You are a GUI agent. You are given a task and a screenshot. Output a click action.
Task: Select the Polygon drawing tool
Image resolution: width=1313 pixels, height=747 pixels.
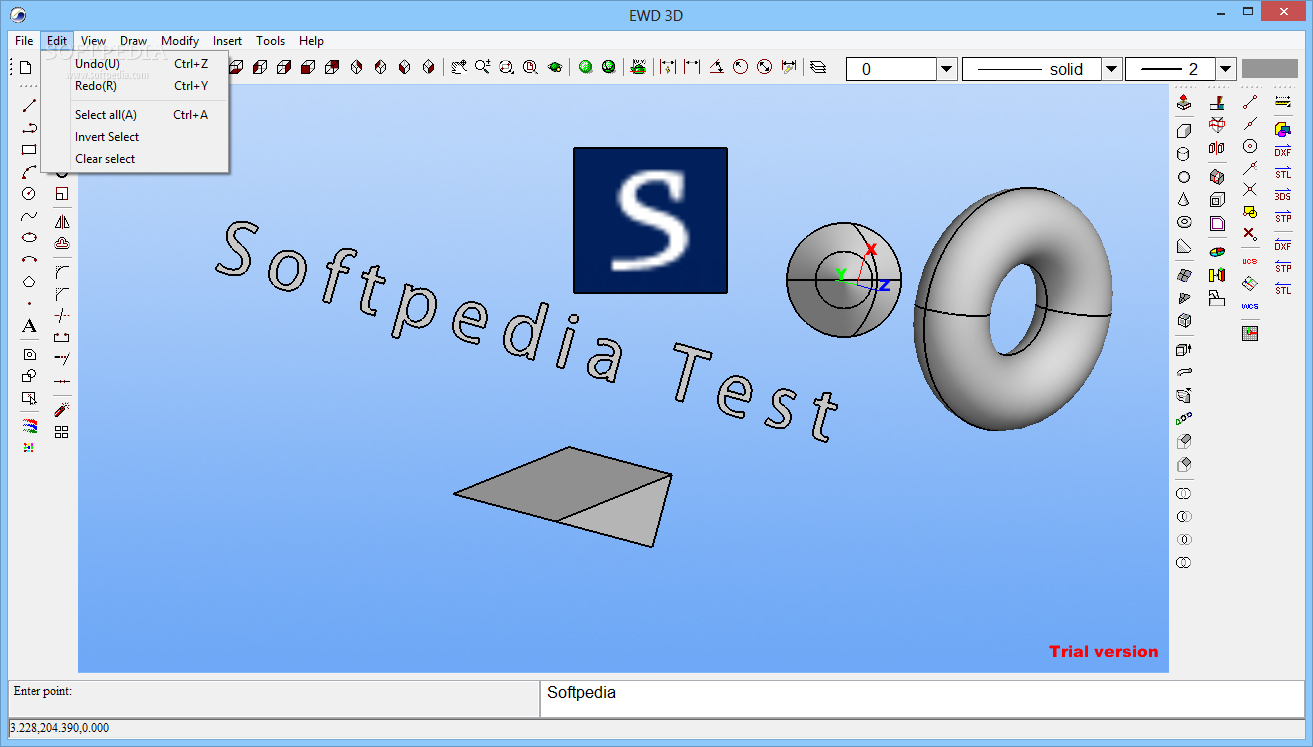point(29,282)
